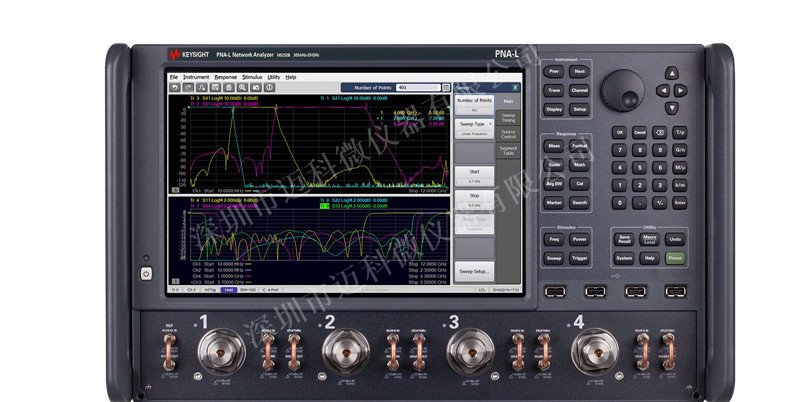Image resolution: width=800 pixels, height=402 pixels.
Task: Push the Avg BW key
Action: click(x=554, y=184)
